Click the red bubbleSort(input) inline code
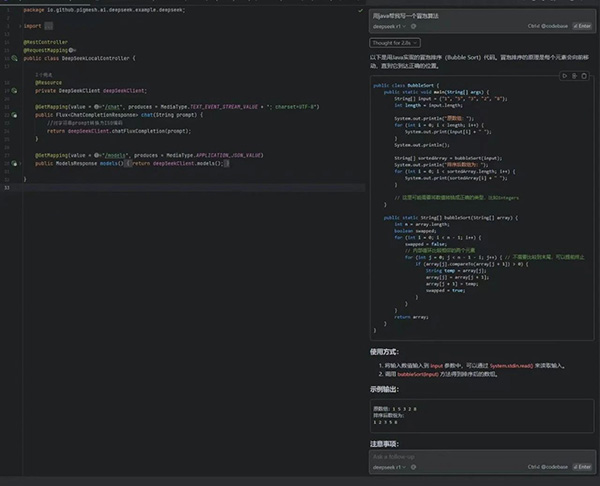This screenshot has width=600, height=486. 418,374
